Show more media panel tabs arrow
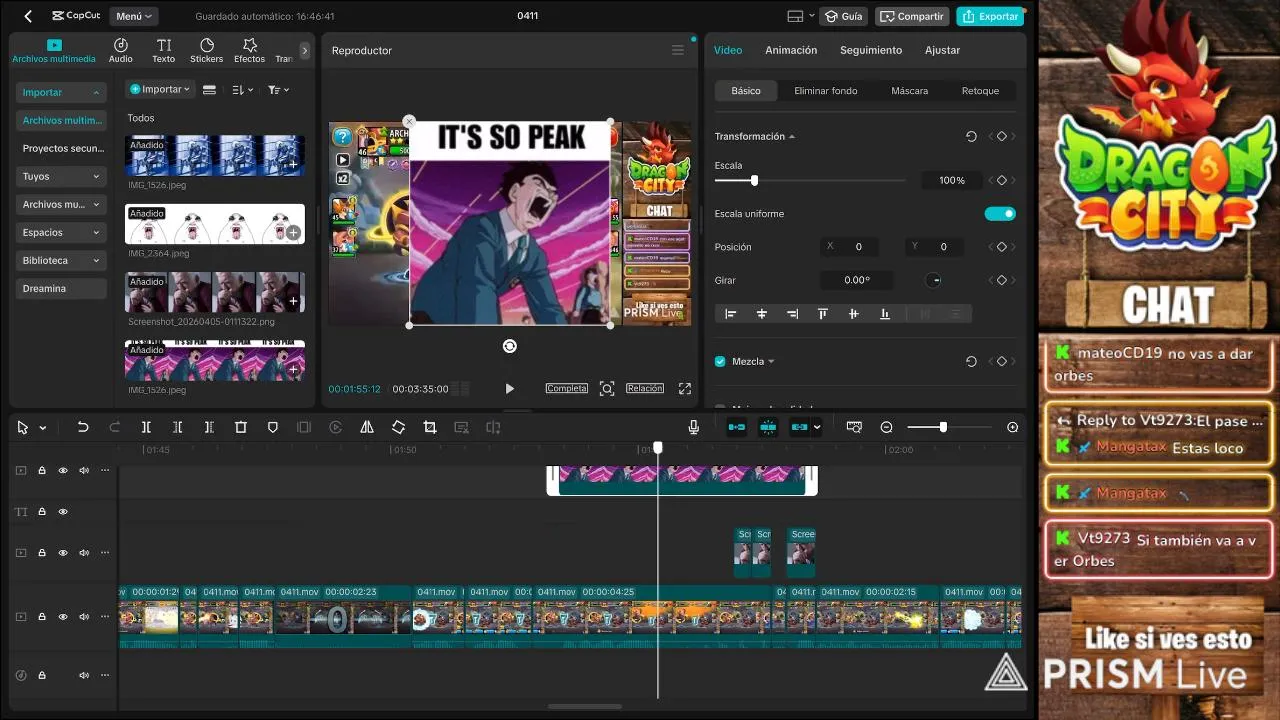Screen dimensions: 1280x720 coord(305,50)
